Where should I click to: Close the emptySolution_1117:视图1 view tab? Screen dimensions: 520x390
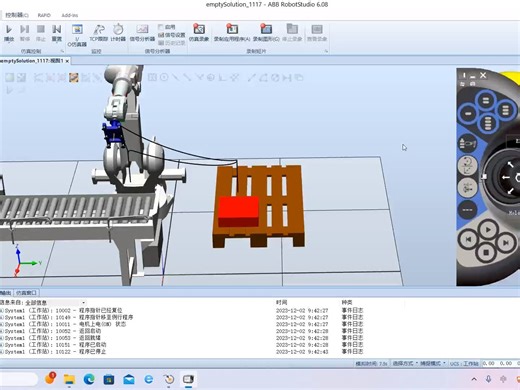click(x=67, y=61)
